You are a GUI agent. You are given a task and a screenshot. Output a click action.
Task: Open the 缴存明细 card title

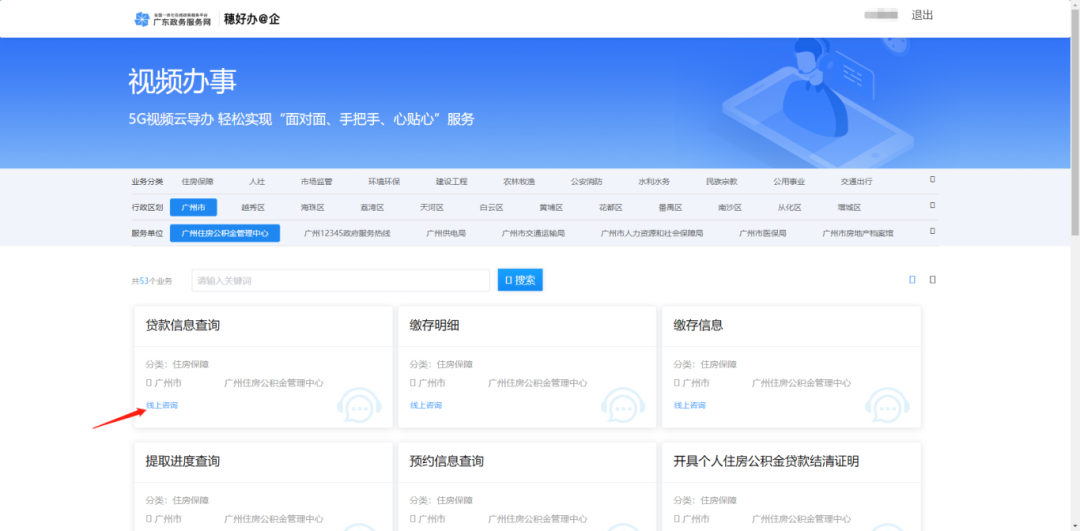tap(434, 325)
